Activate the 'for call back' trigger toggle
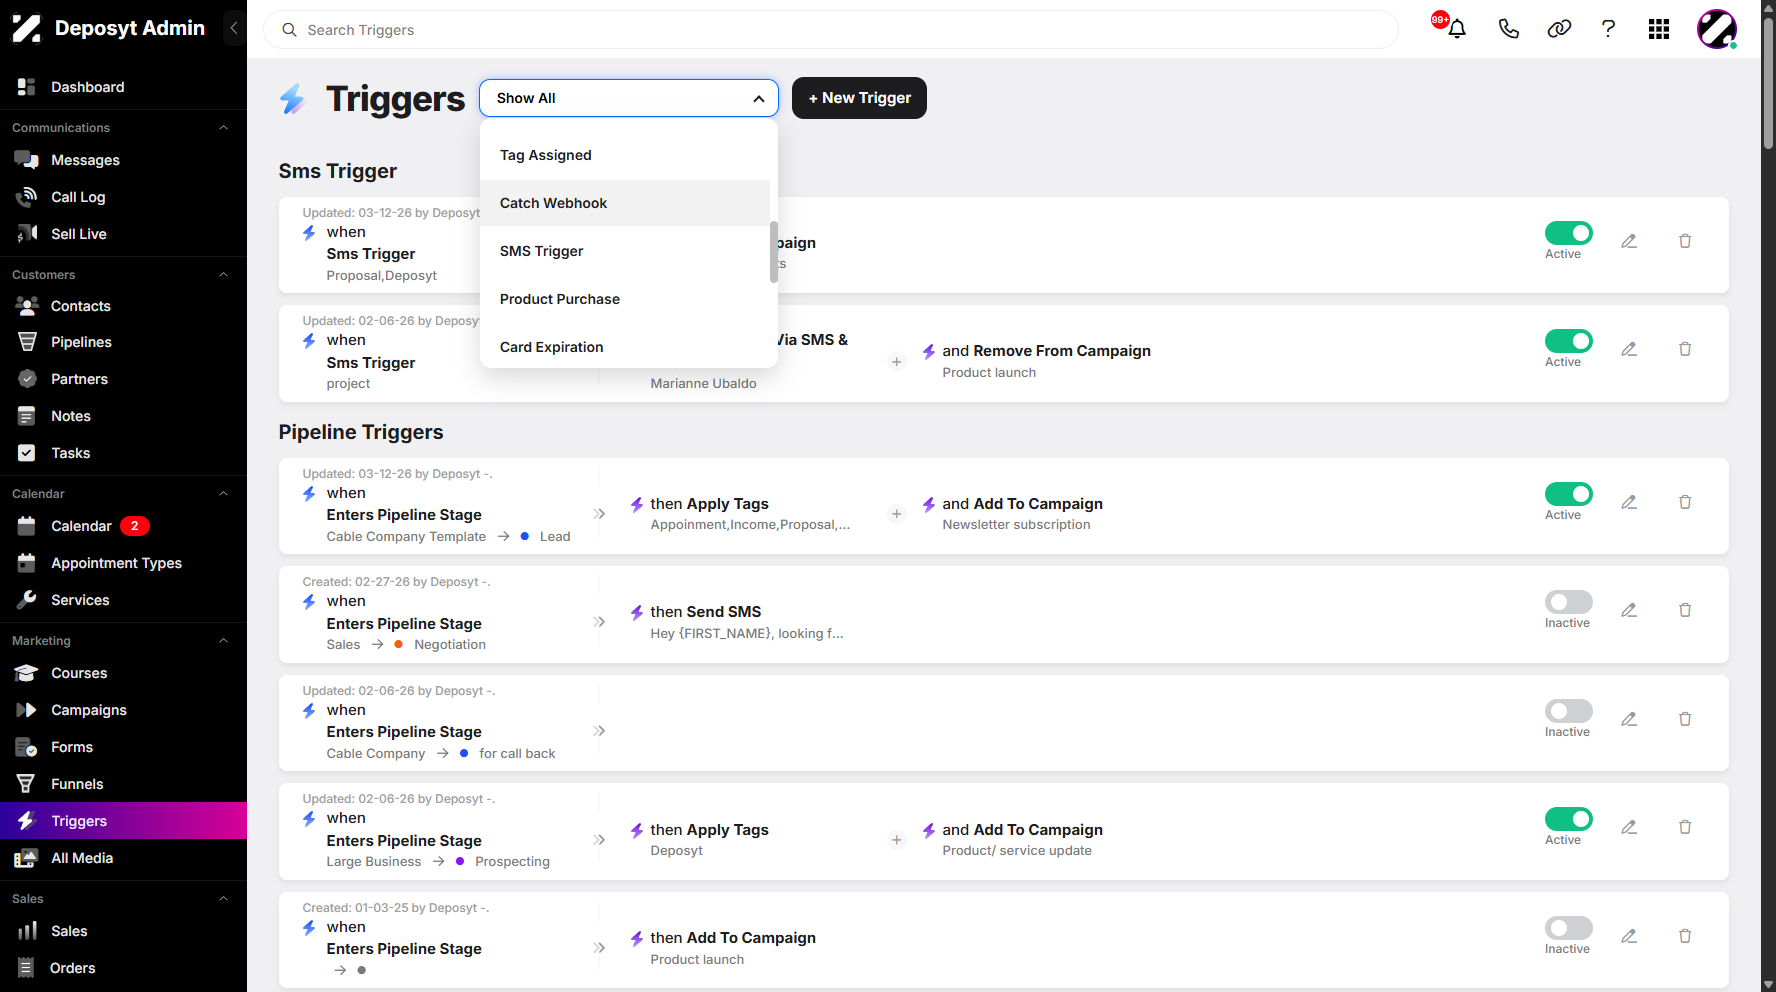 tap(1569, 711)
